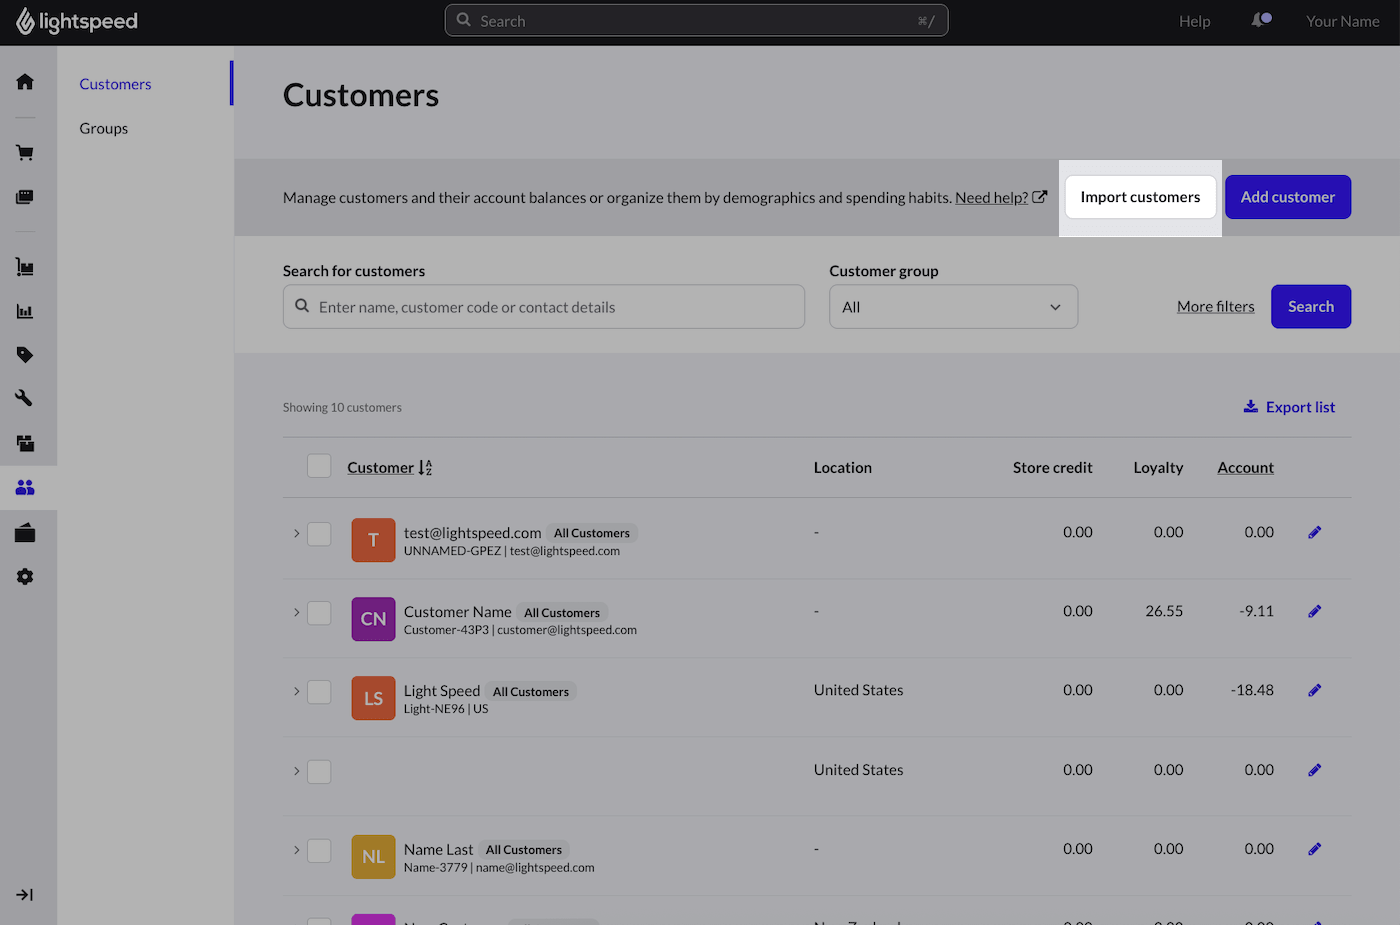Tick the checkbox for Name Last
Viewport: 1400px width, 925px height.
[319, 851]
